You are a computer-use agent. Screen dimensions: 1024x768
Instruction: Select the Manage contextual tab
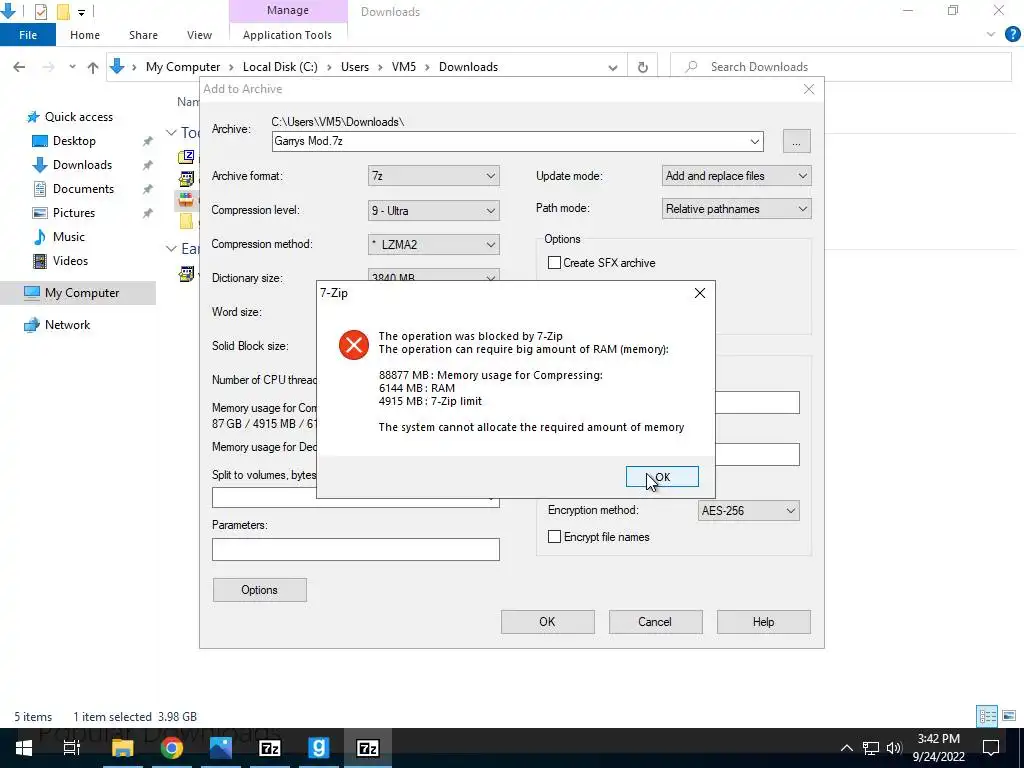coord(287,10)
